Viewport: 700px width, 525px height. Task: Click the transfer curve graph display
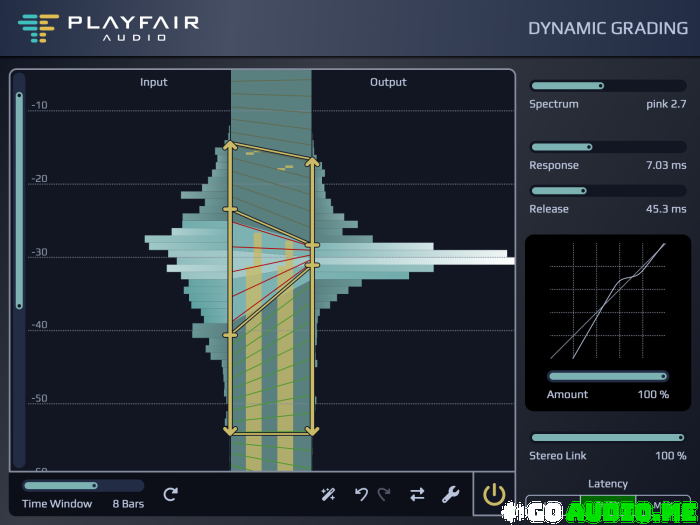click(607, 300)
